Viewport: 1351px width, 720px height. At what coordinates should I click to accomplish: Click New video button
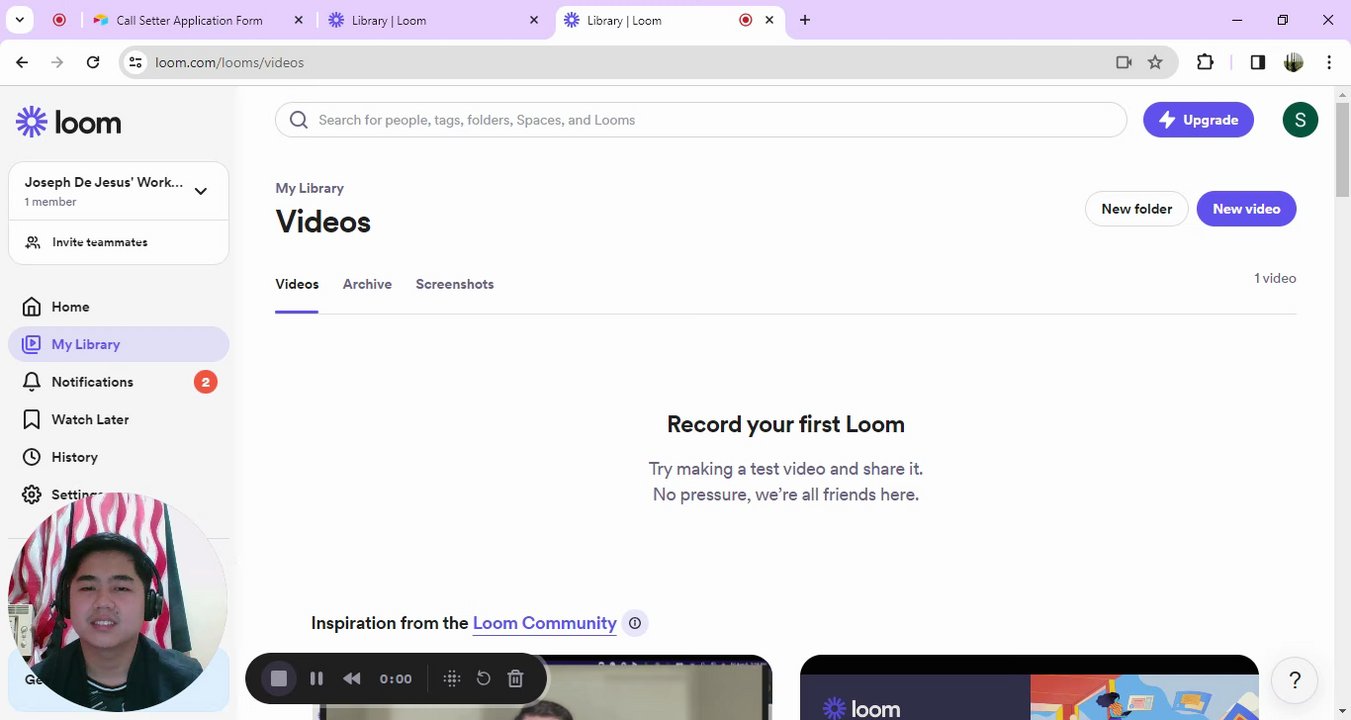pyautogui.click(x=1246, y=209)
